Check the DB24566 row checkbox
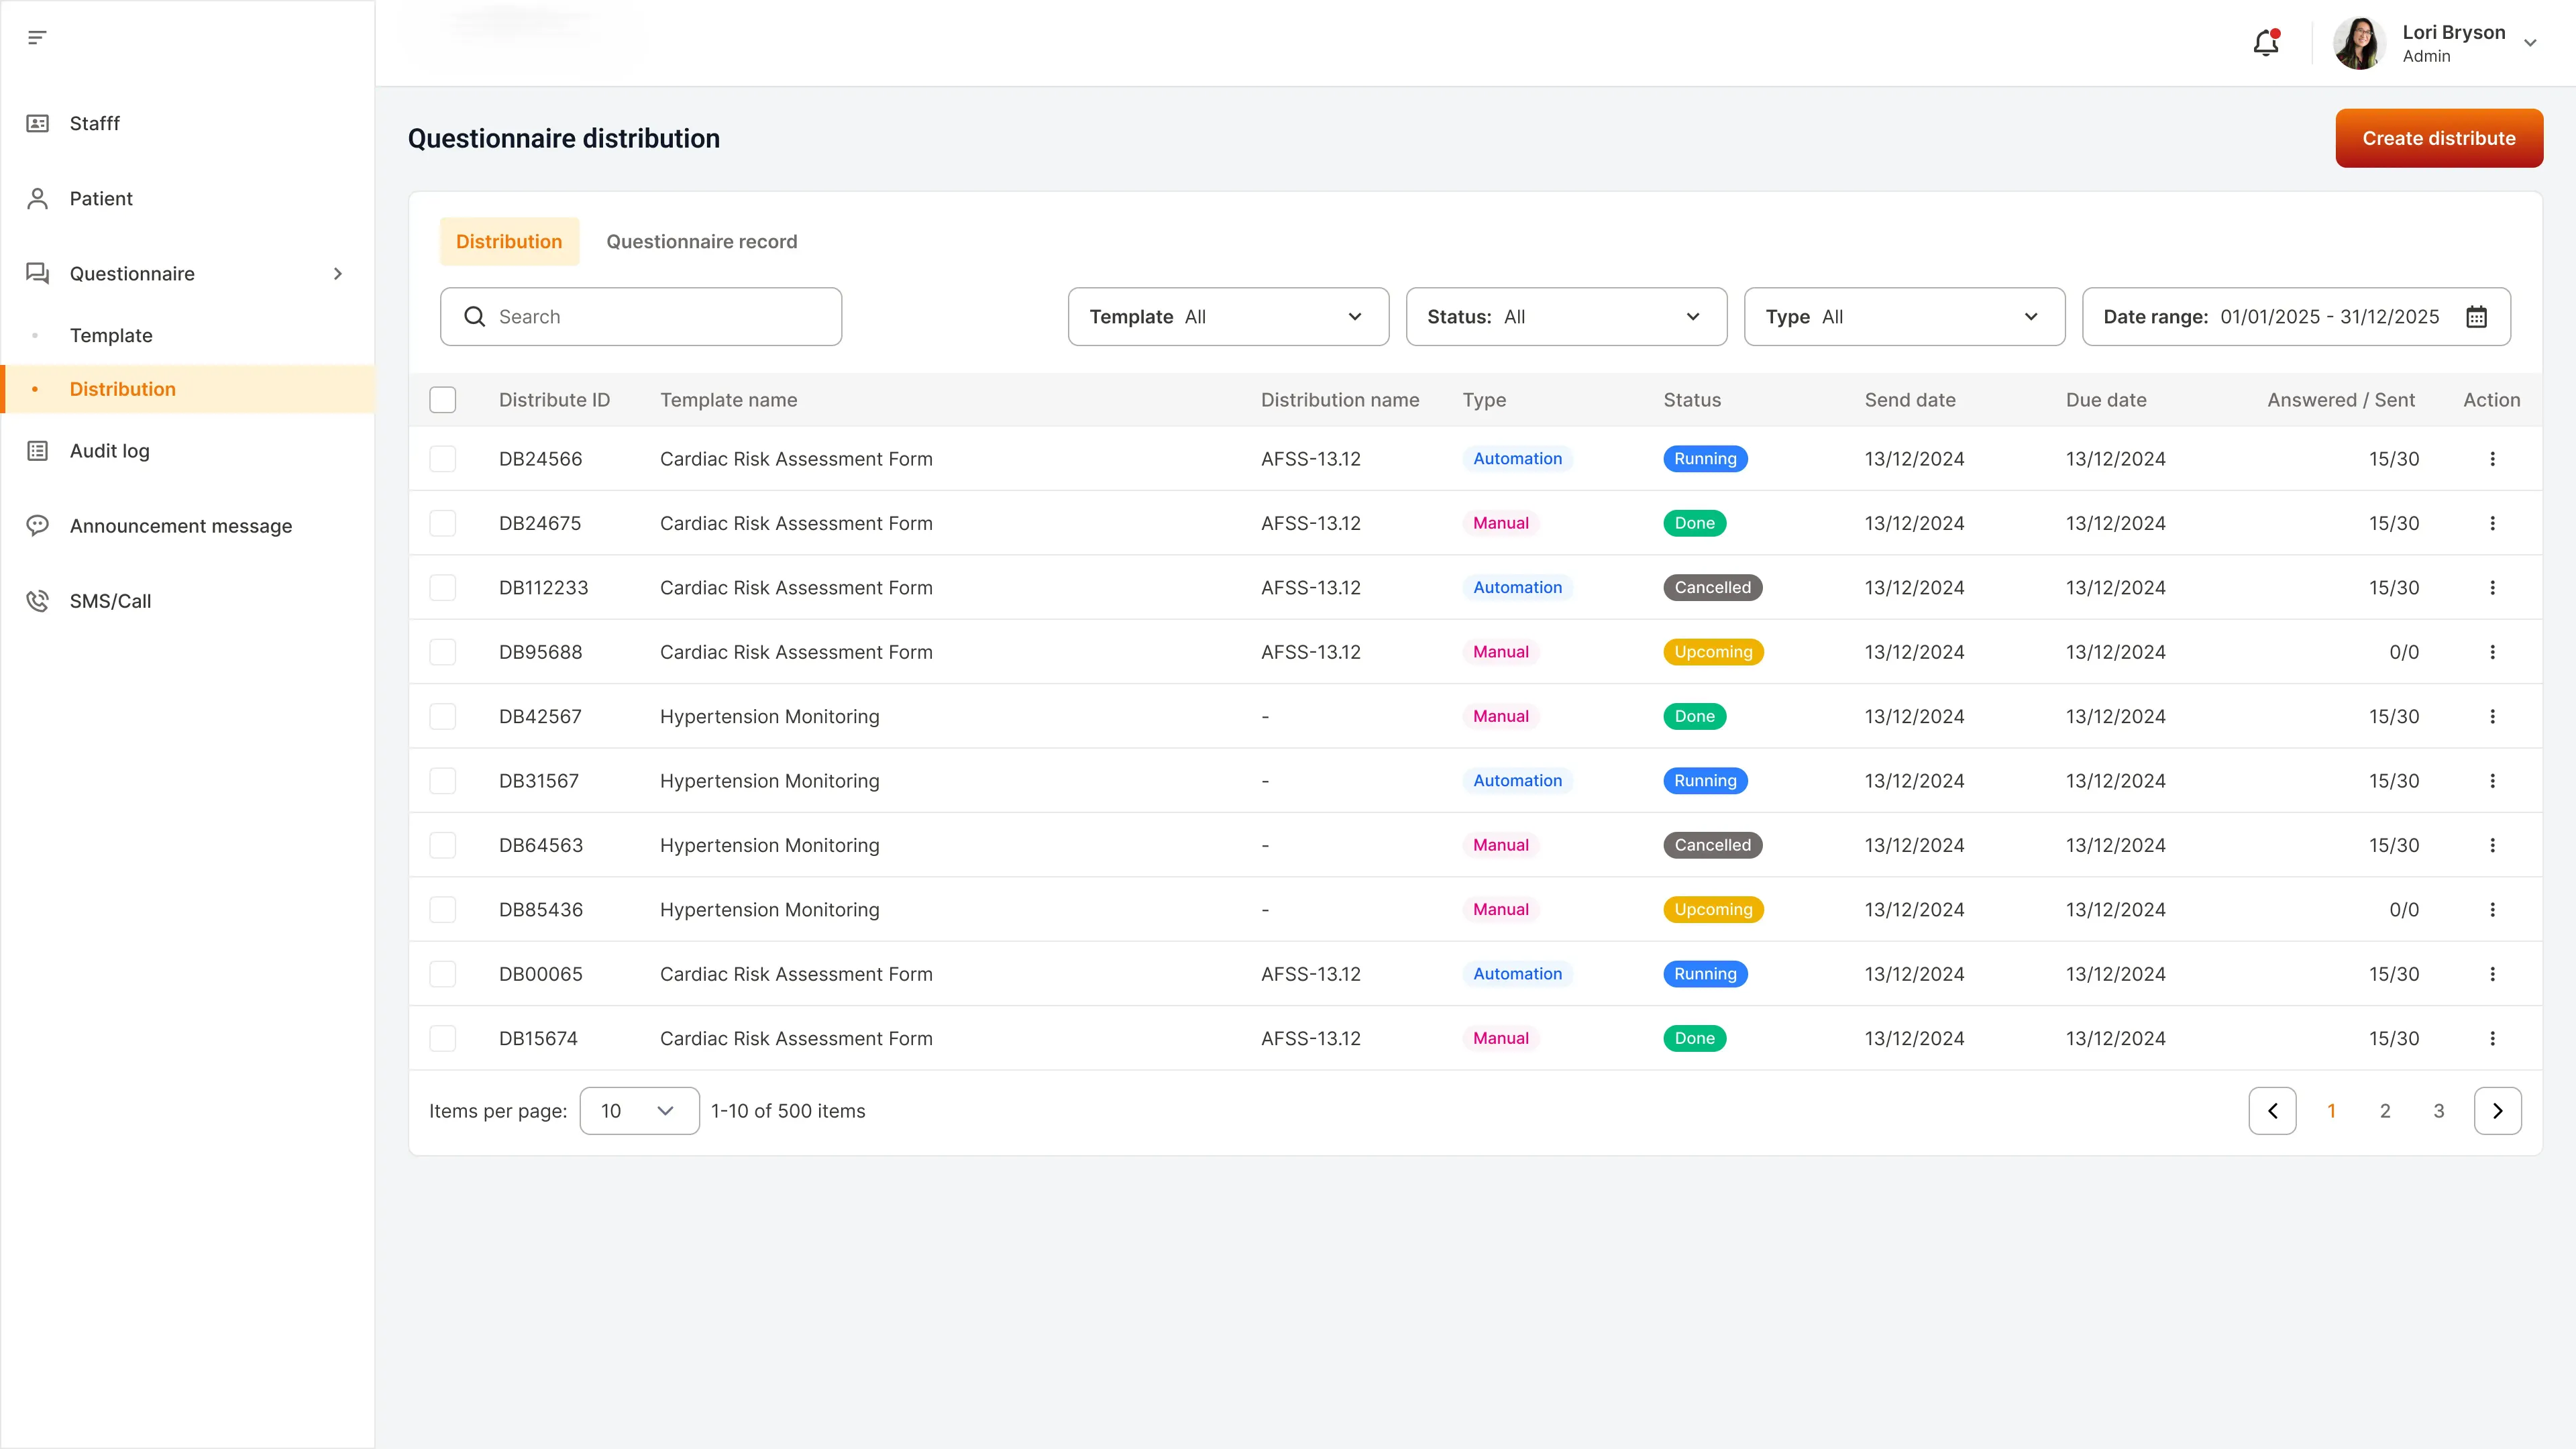Viewport: 2576px width, 1449px height. pyautogui.click(x=442, y=459)
